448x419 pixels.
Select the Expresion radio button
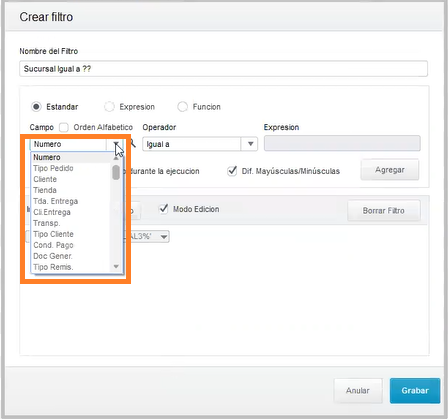coord(109,107)
